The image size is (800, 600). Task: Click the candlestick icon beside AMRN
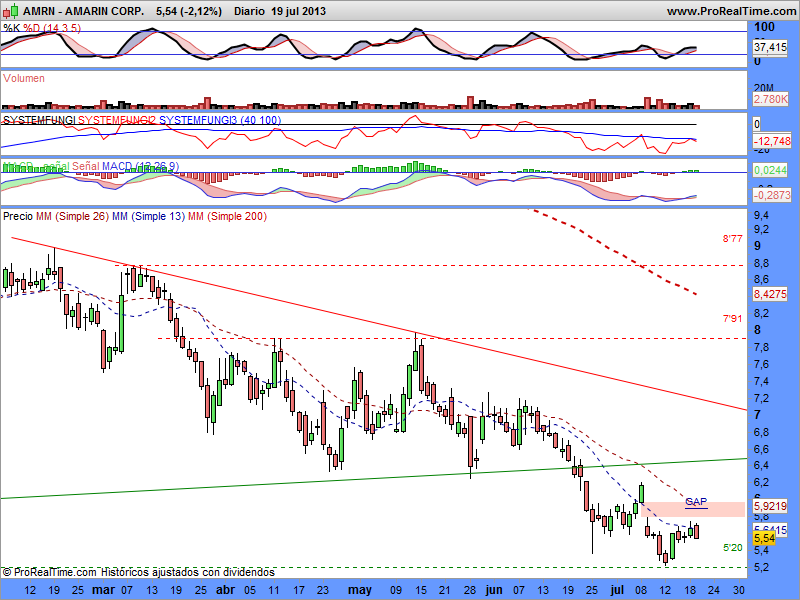point(10,11)
